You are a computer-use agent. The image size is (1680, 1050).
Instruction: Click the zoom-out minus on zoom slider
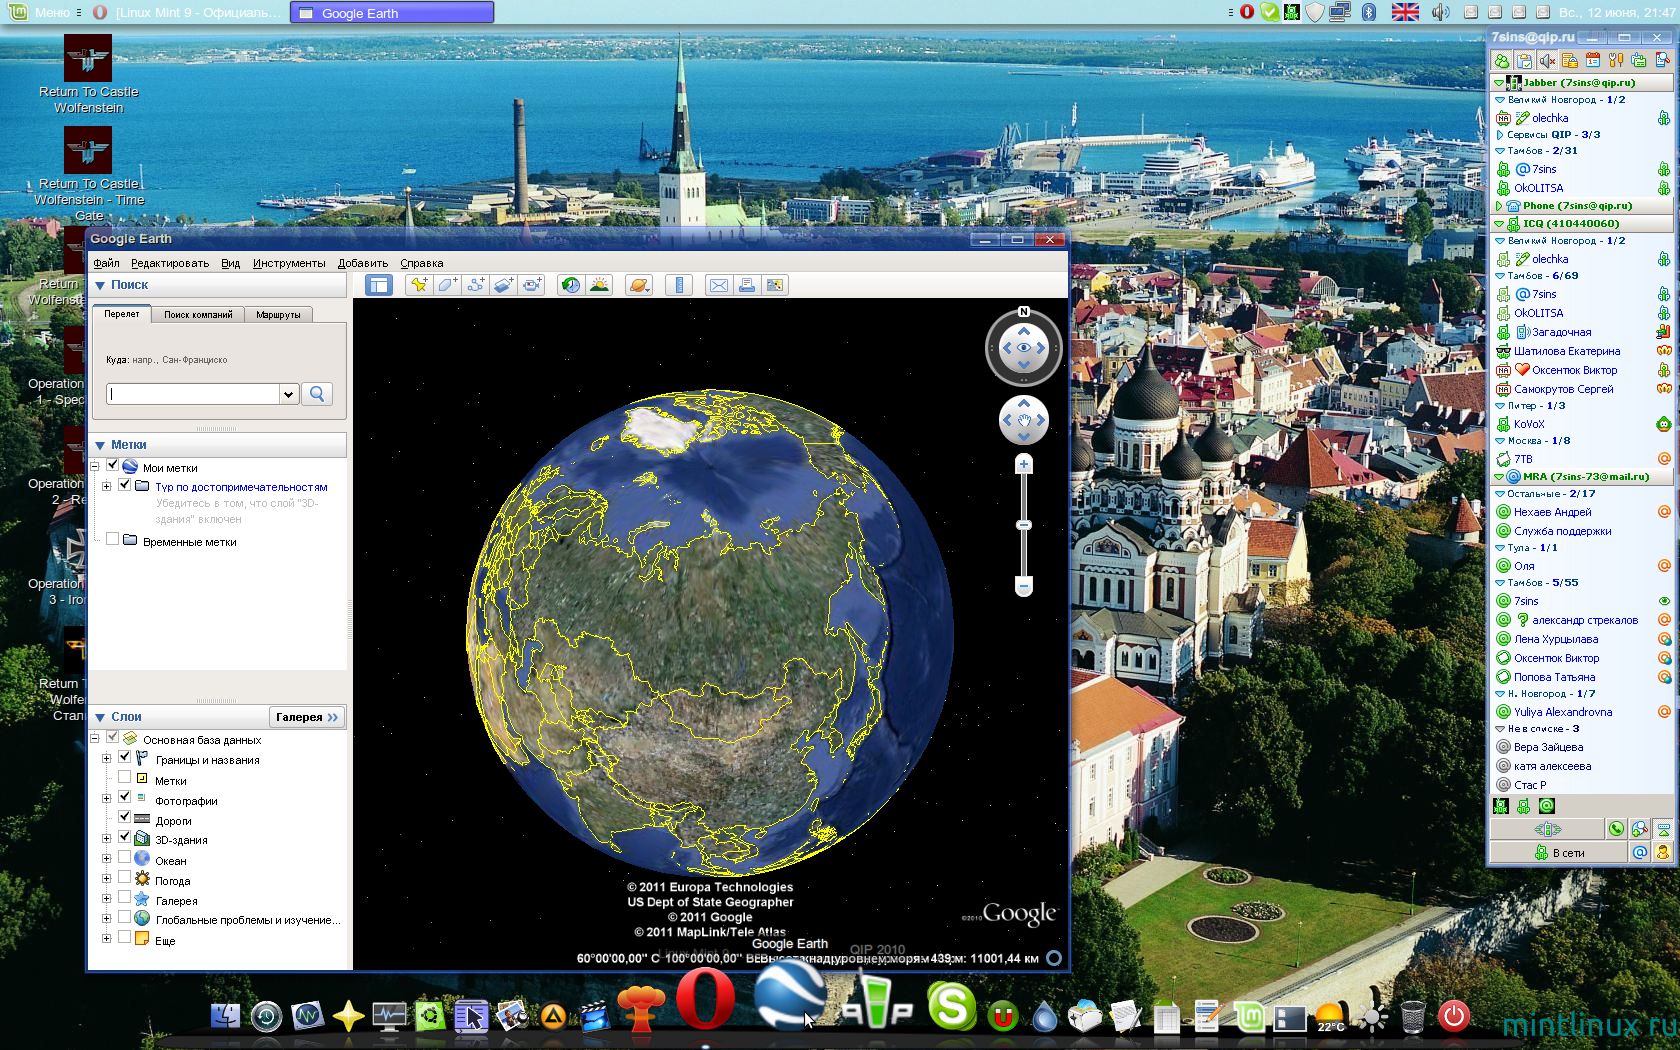[x=1023, y=586]
